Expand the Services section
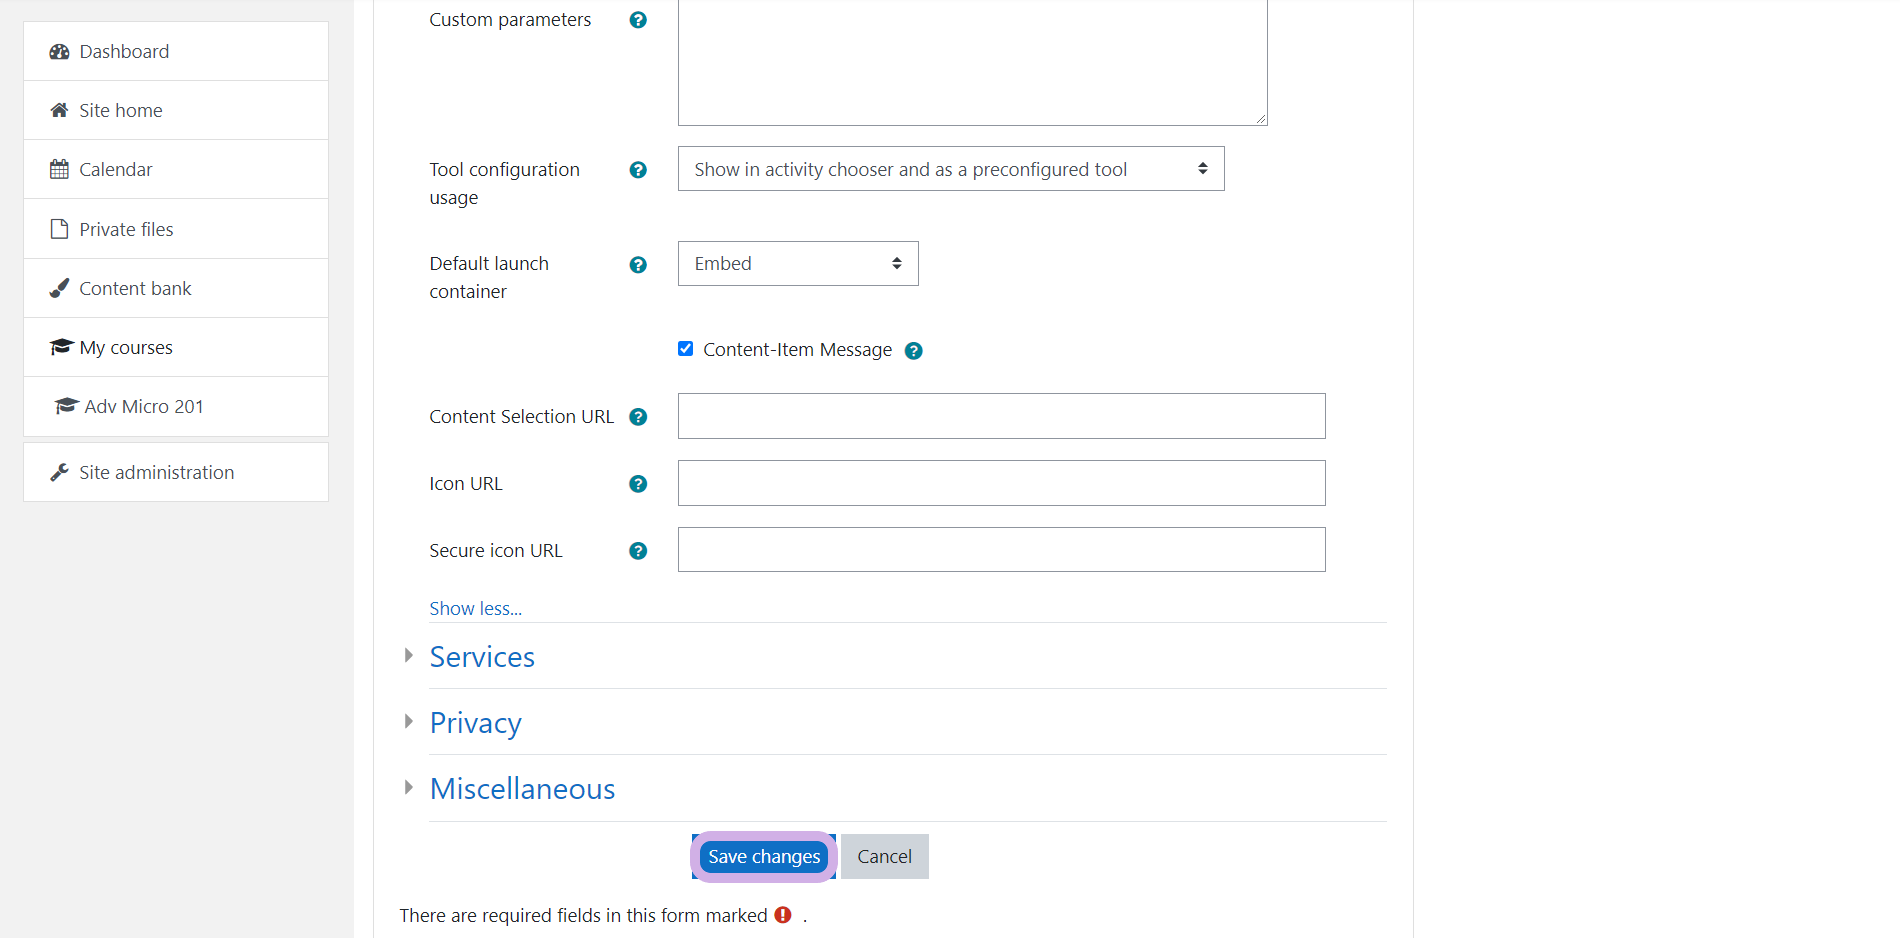Viewport: 1900px width, 938px height. coord(482,657)
